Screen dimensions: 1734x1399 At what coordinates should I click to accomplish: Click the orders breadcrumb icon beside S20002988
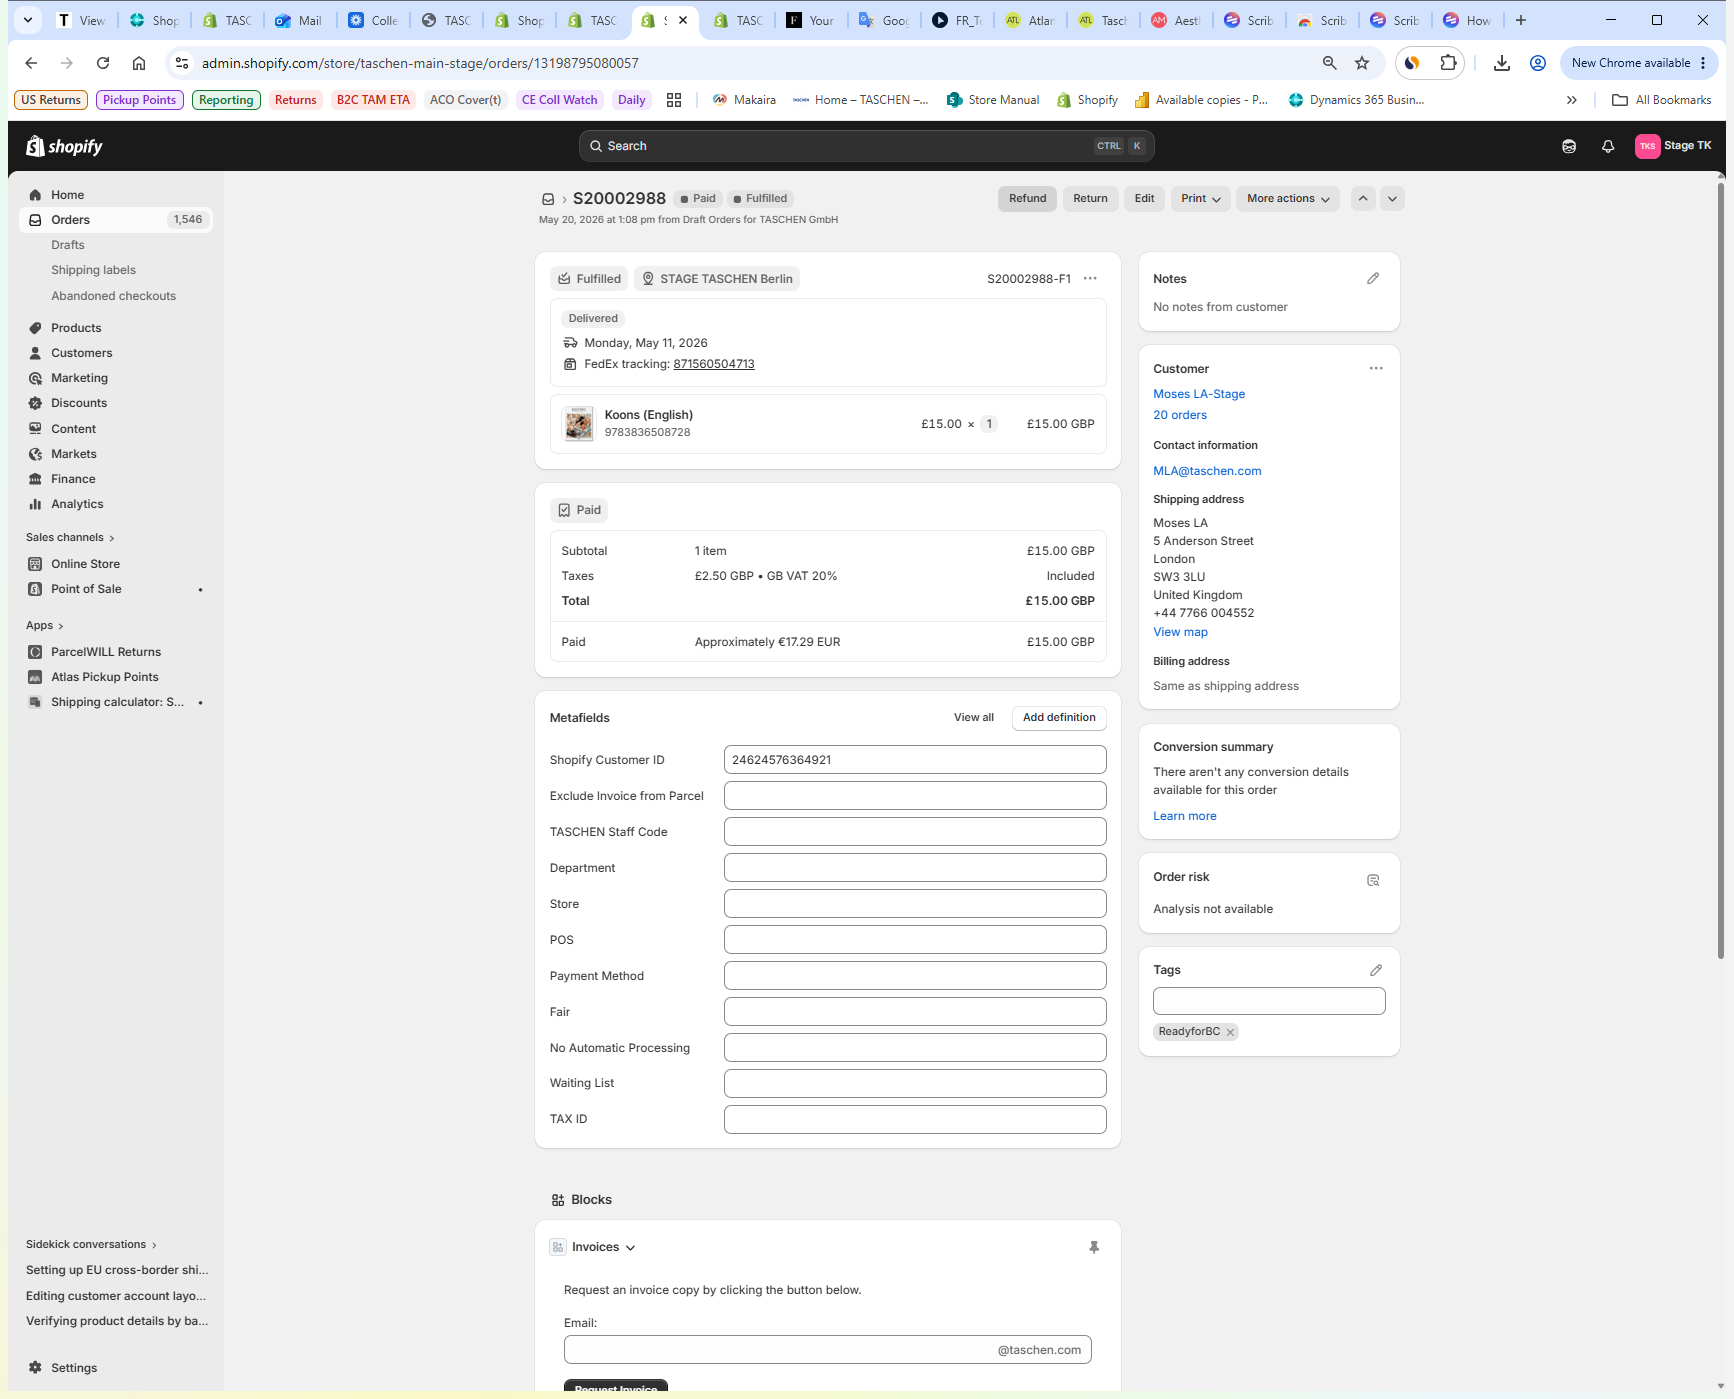pyautogui.click(x=548, y=199)
